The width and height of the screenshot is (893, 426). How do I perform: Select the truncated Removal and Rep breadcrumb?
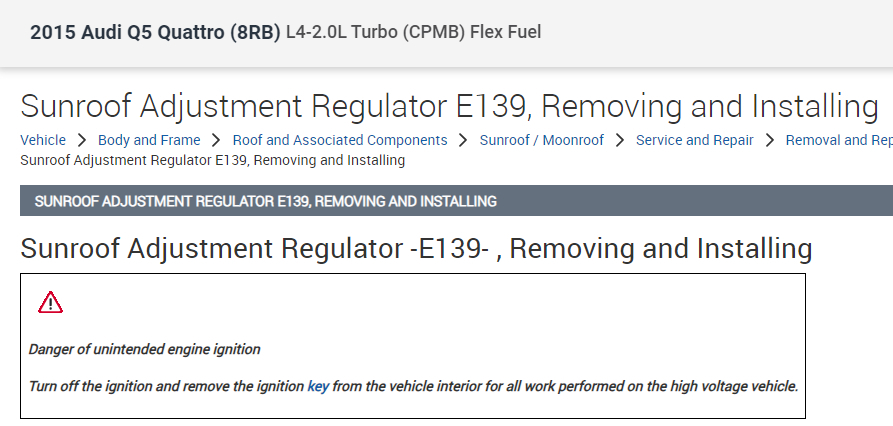[839, 141]
